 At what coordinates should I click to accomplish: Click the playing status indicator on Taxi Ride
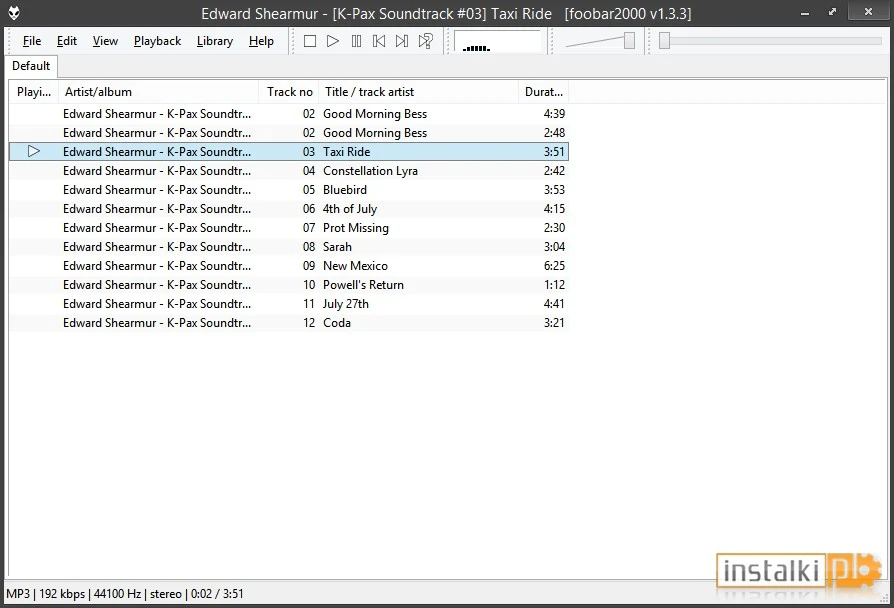point(33,151)
